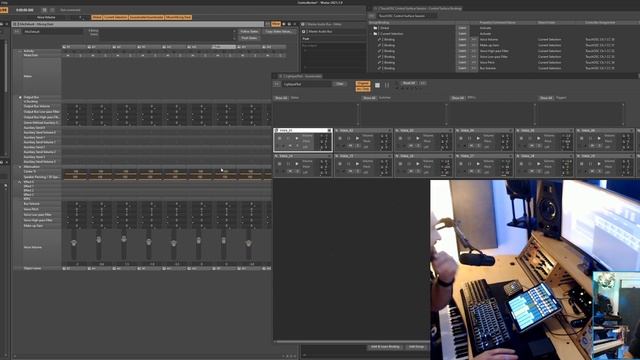Click the leftmost Voice Volume fader handle

[x=74, y=243]
